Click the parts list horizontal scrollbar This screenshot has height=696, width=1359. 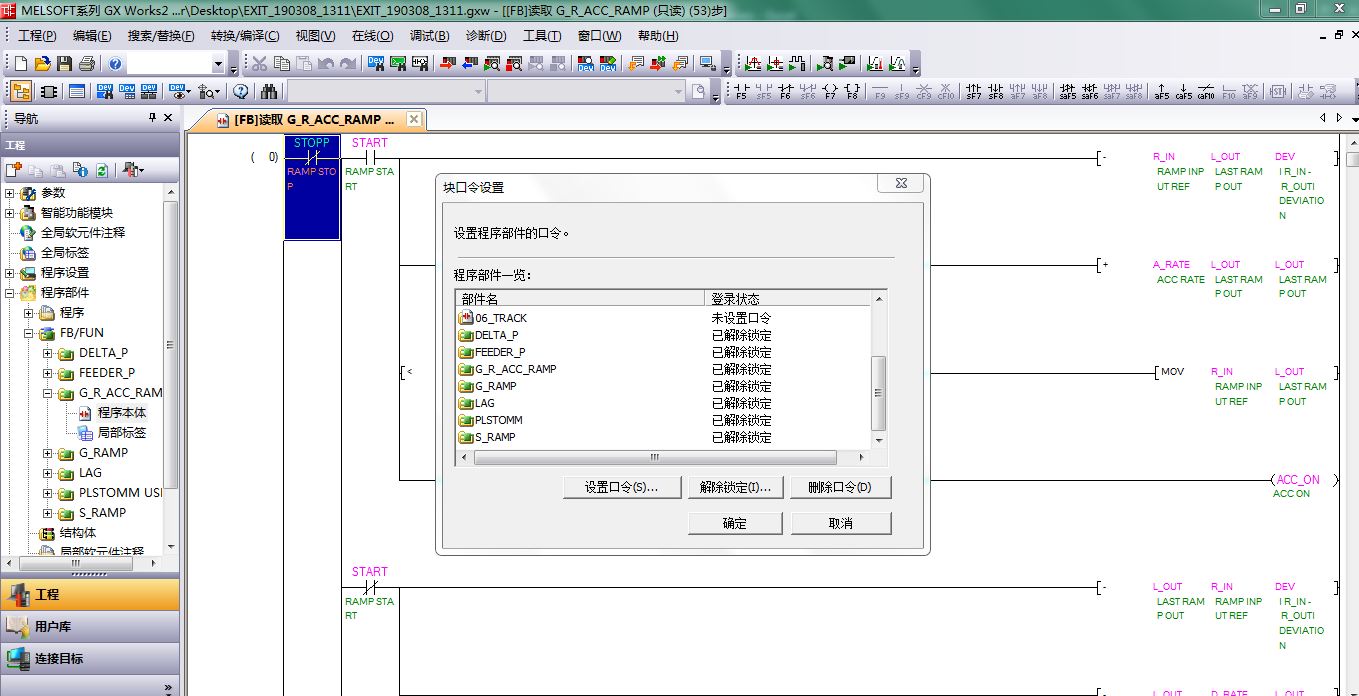654,458
